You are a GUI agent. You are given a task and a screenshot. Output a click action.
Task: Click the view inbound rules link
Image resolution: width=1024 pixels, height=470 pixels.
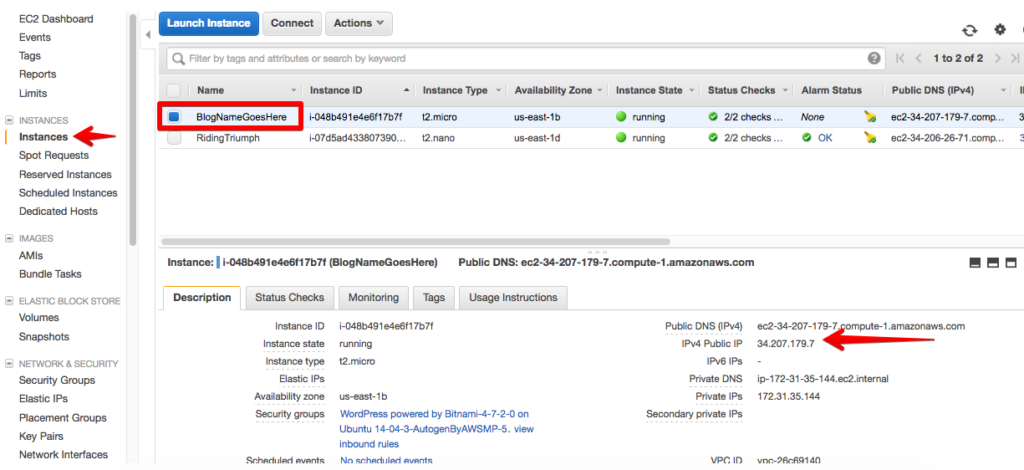tap(436, 436)
